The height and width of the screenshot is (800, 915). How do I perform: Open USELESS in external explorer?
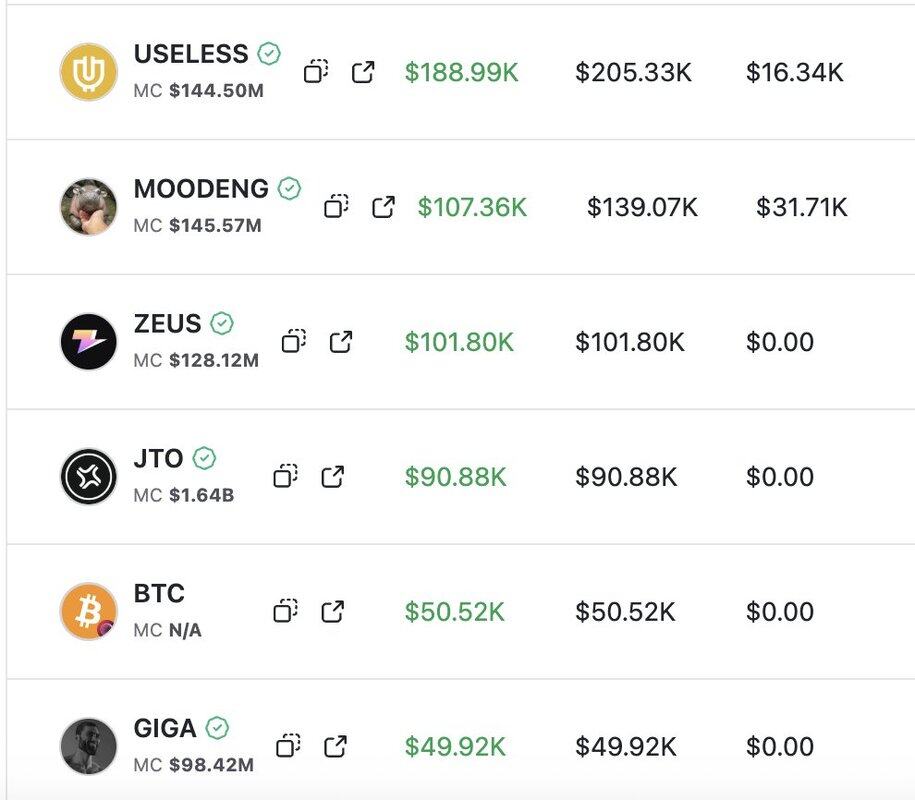coord(363,72)
